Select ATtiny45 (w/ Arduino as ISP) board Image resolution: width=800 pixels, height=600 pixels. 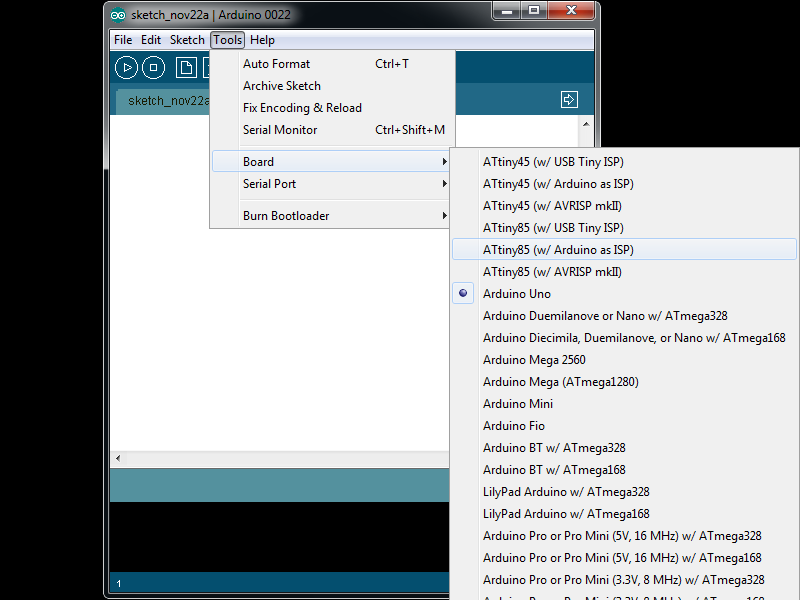point(624,184)
